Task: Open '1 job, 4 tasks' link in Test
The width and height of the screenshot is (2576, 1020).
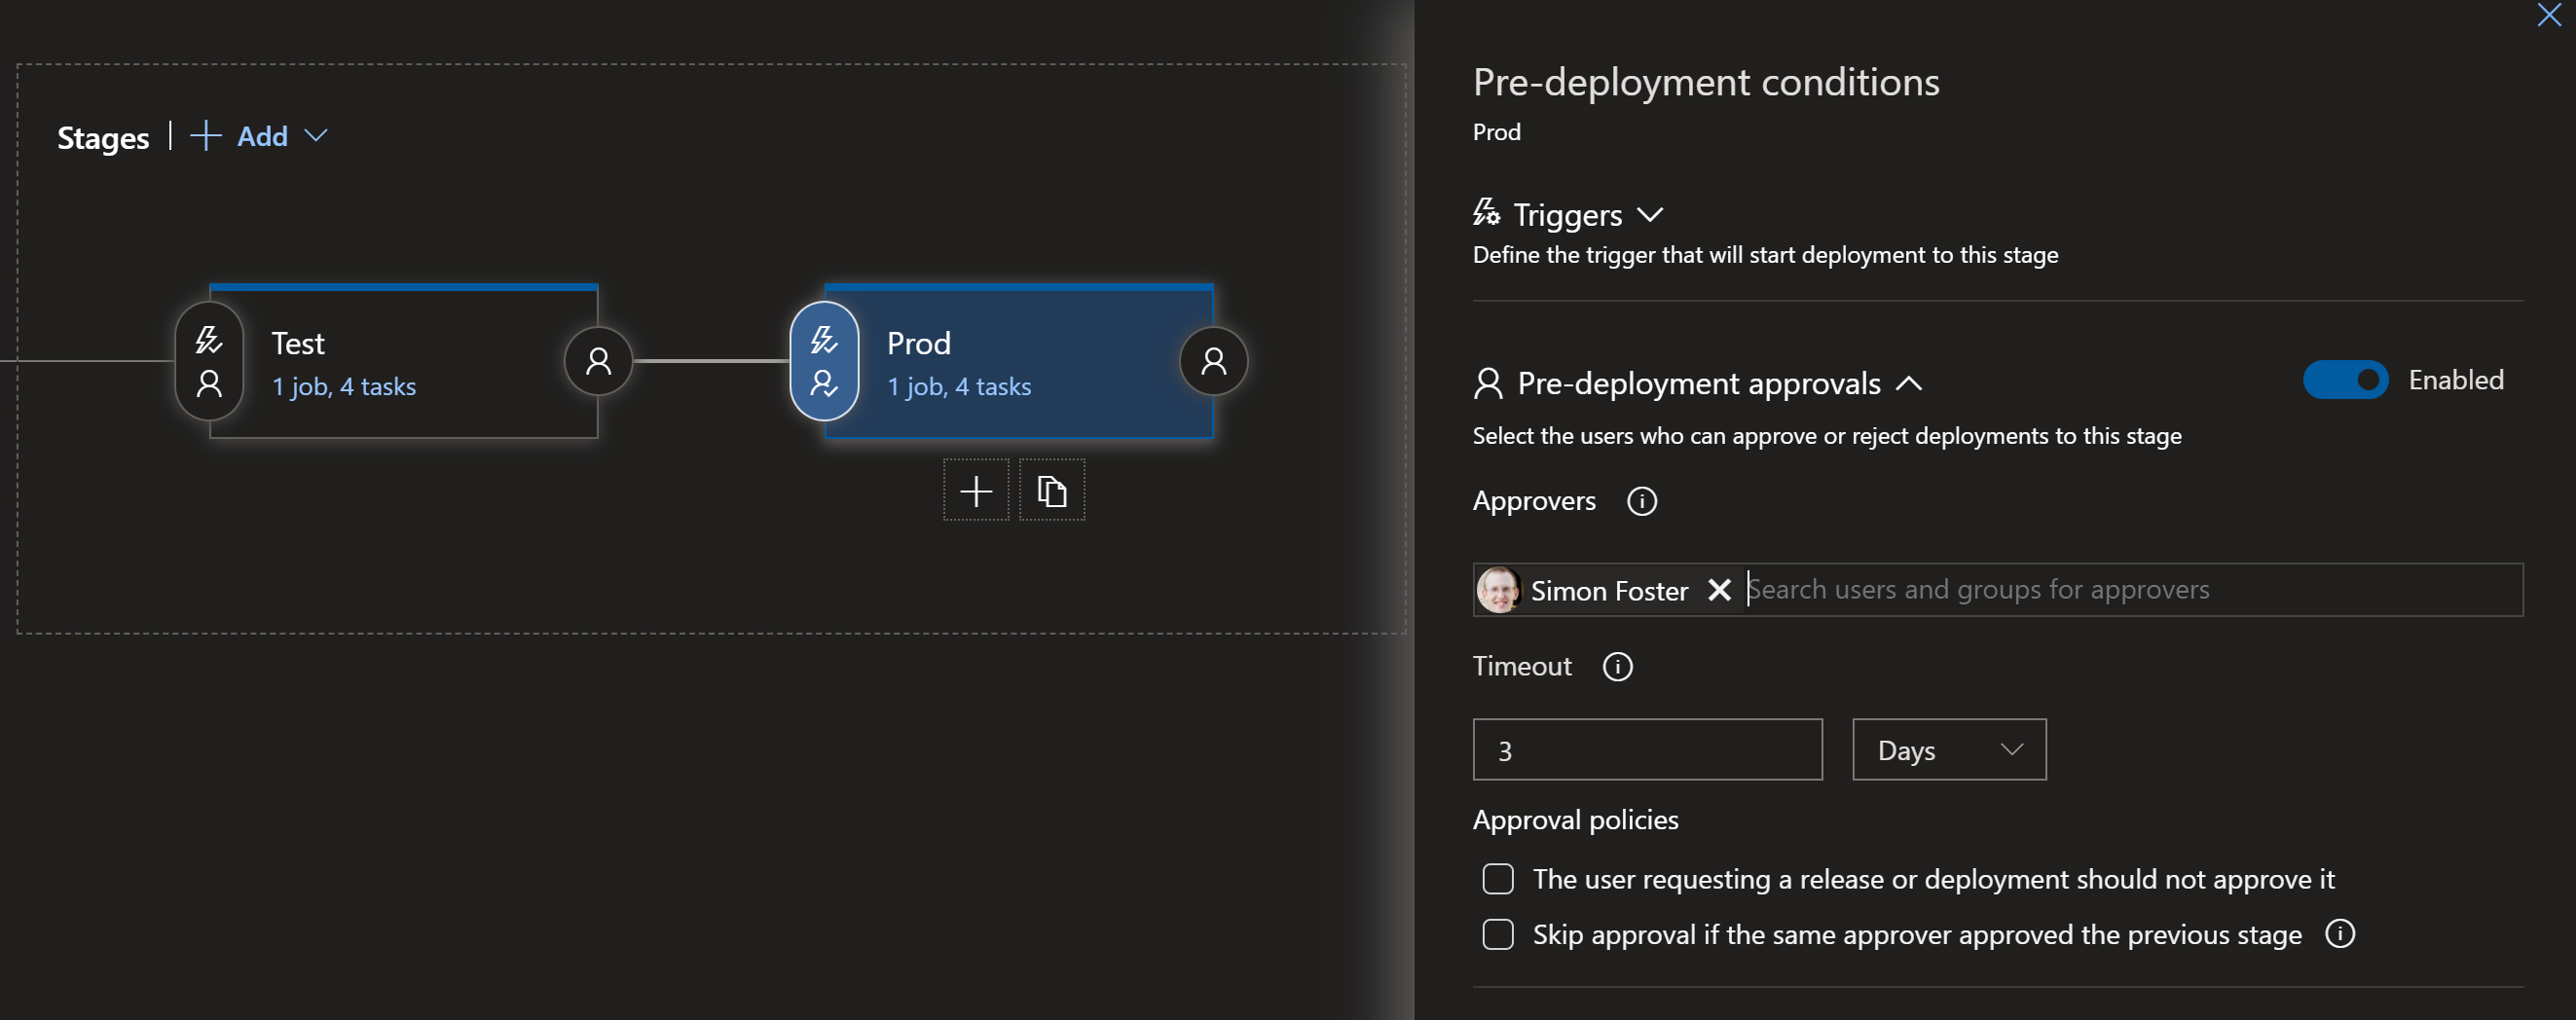Action: [x=344, y=387]
